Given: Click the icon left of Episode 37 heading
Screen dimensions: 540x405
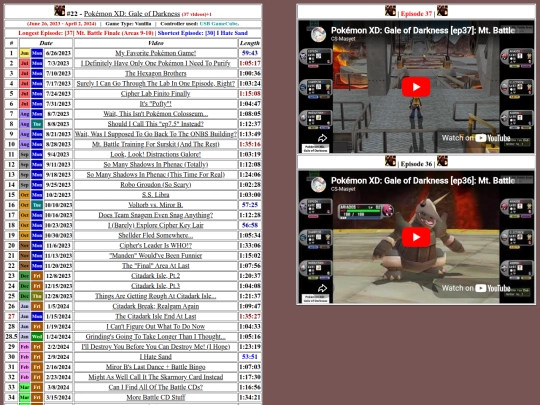Looking at the screenshot, I should coord(390,11).
